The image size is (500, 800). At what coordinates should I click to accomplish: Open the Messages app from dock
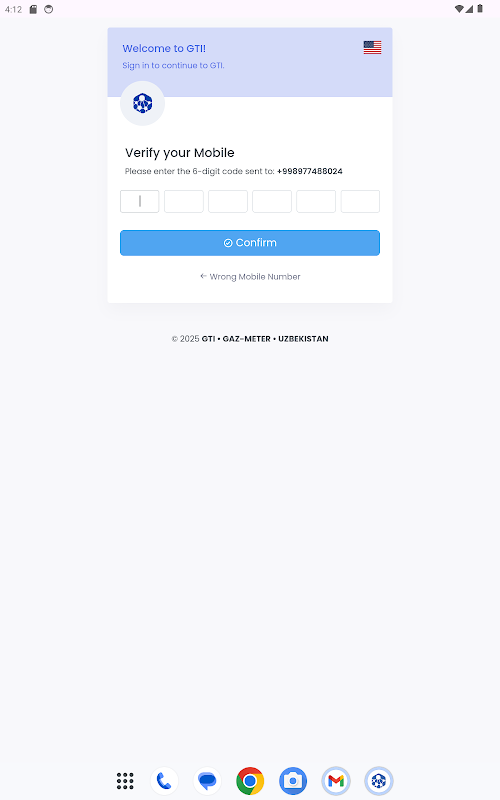click(x=207, y=781)
